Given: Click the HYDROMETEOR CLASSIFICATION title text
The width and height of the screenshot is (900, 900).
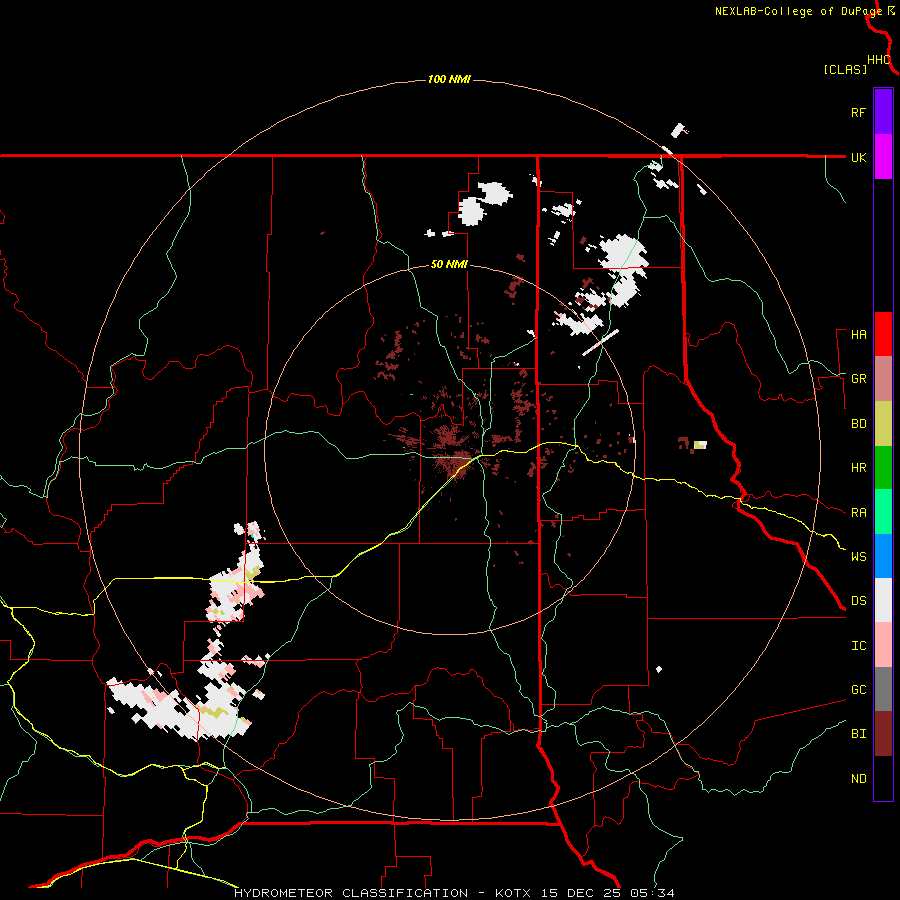Looking at the screenshot, I should click(x=351, y=893).
